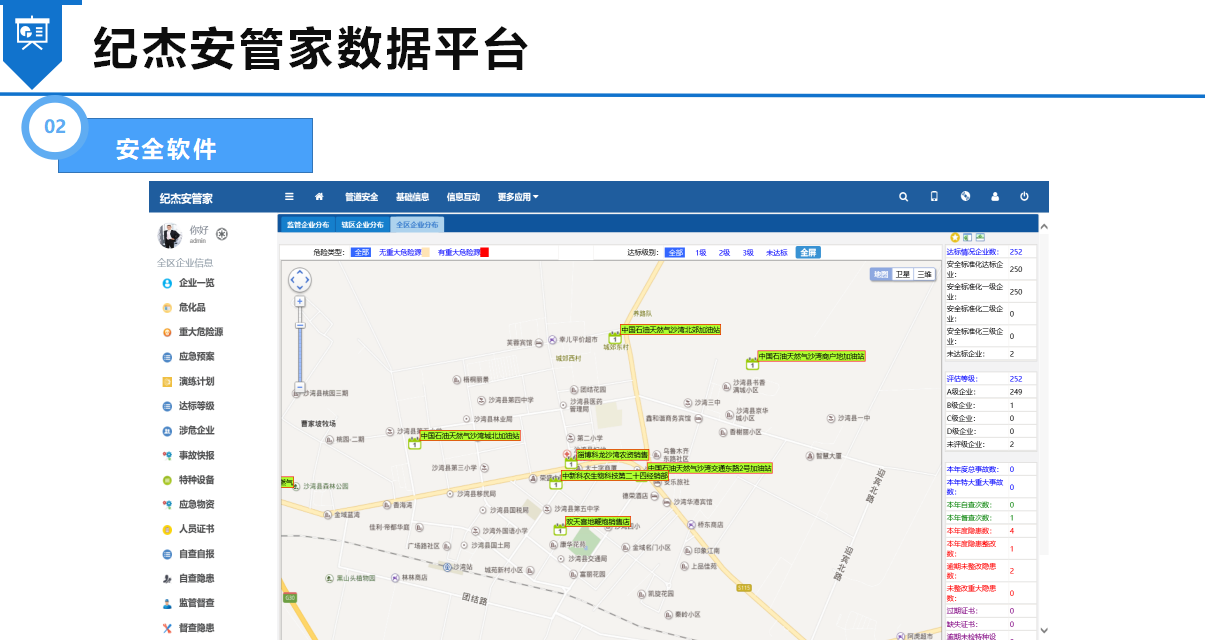
Task: Click 中国石油天然气沙湾北郊加油站 map label
Action: tap(670, 329)
